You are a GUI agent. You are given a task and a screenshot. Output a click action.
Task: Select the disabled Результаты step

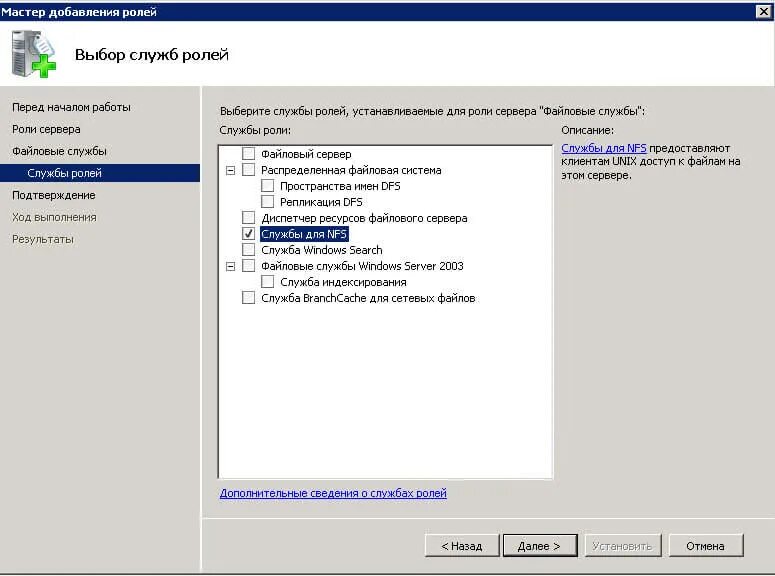coord(43,239)
